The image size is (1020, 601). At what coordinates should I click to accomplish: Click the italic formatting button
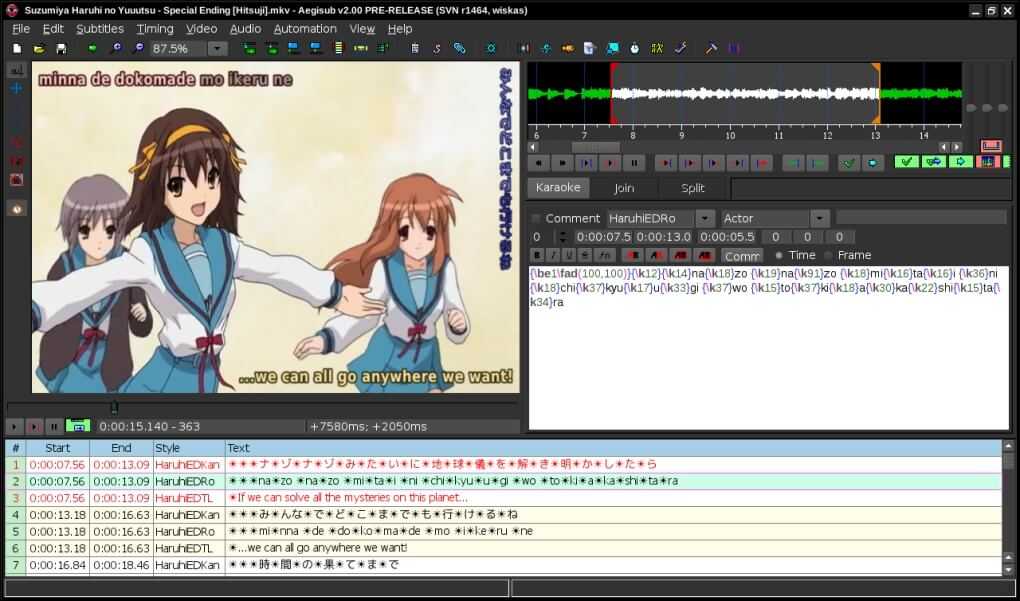(553, 255)
